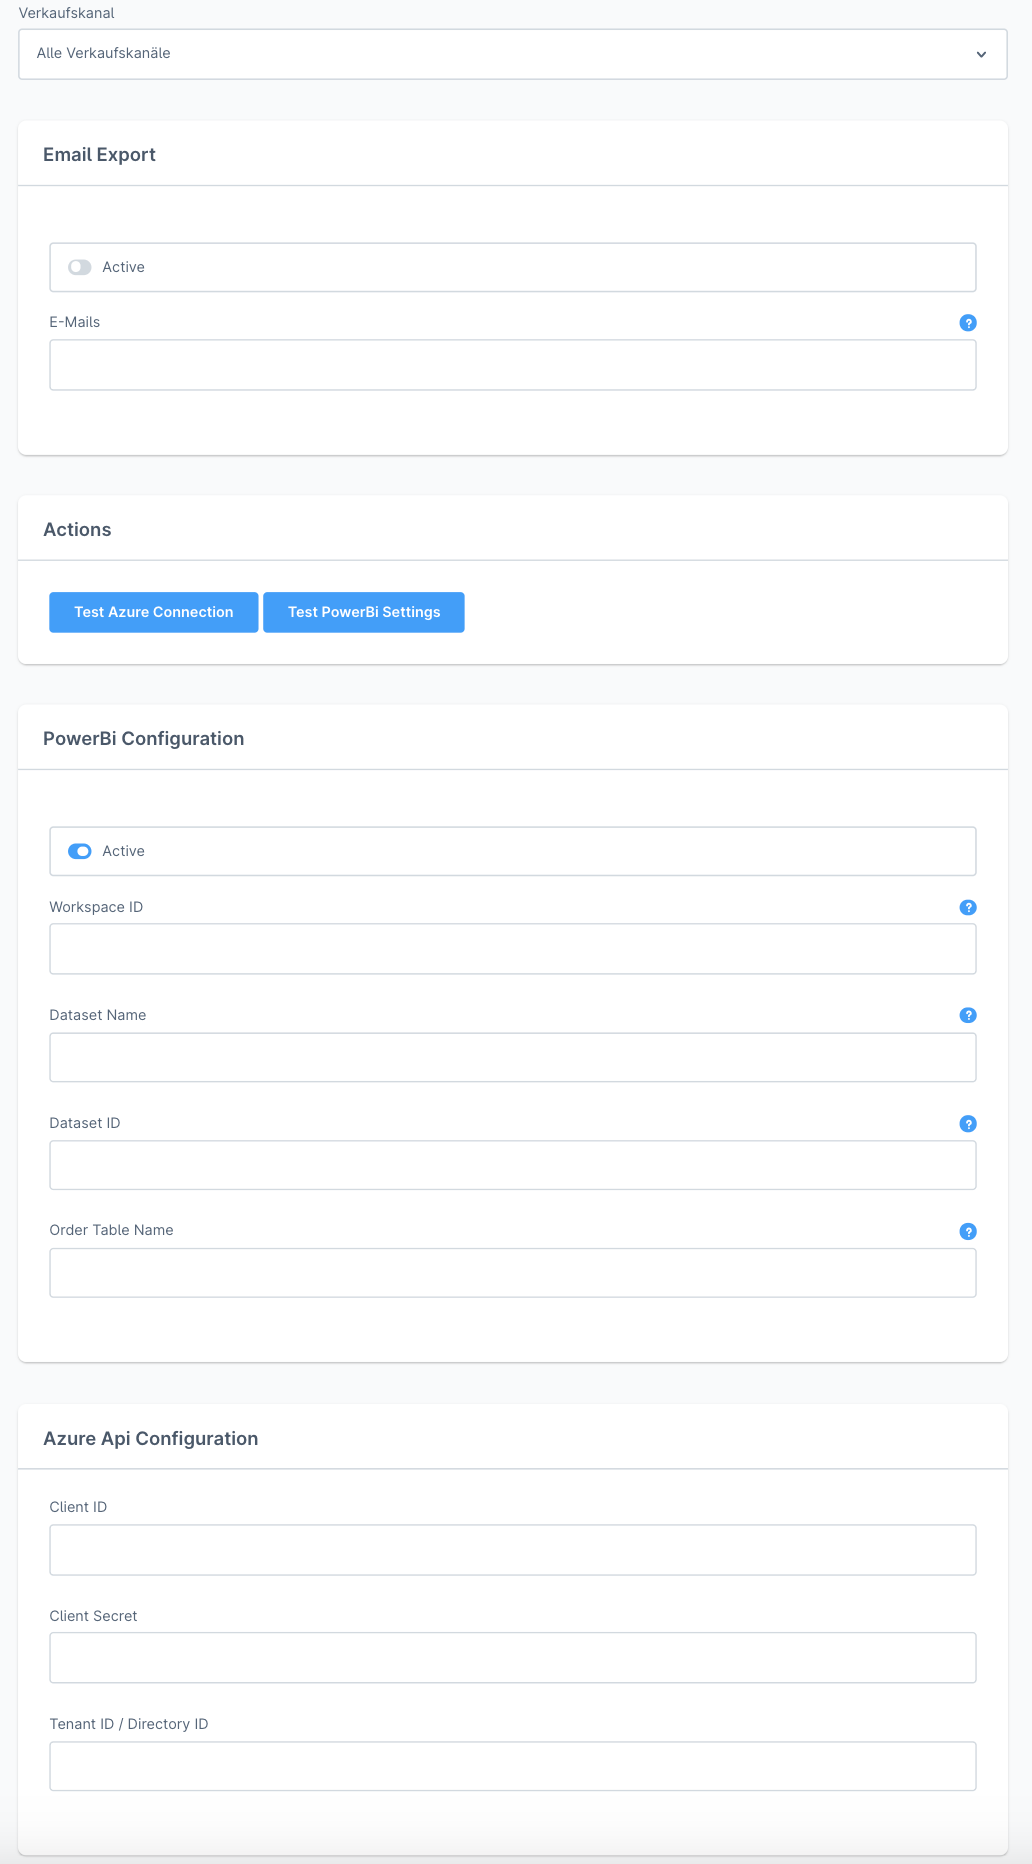Click the Dataset ID help icon
Viewport: 1032px width, 1864px height.
(x=967, y=1124)
